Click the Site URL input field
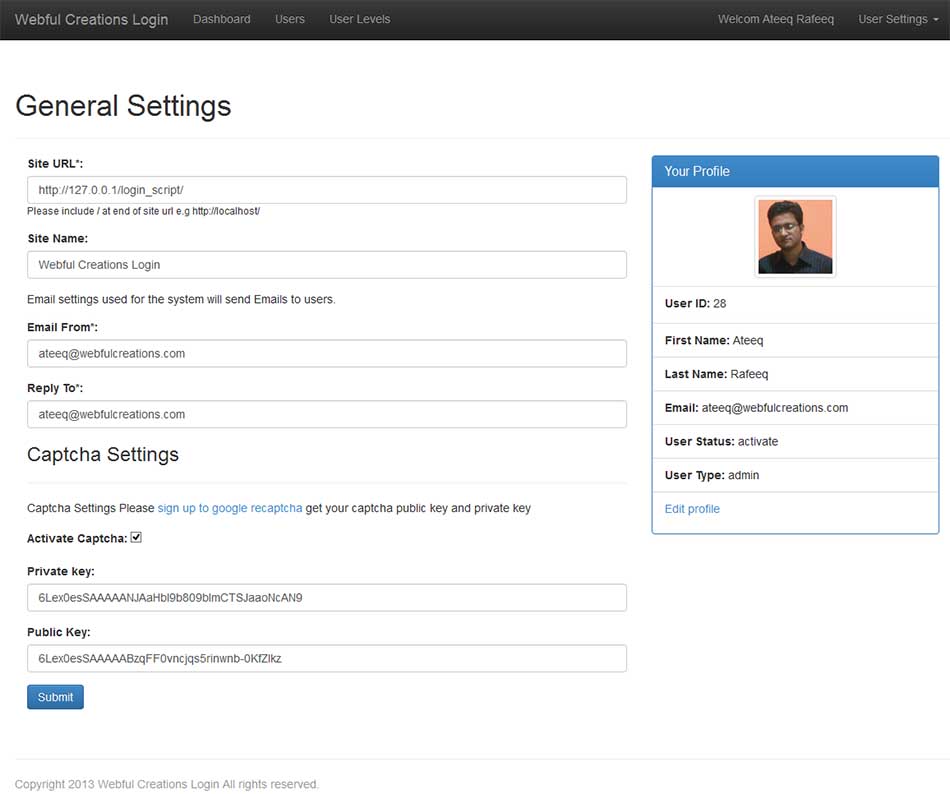 click(326, 190)
